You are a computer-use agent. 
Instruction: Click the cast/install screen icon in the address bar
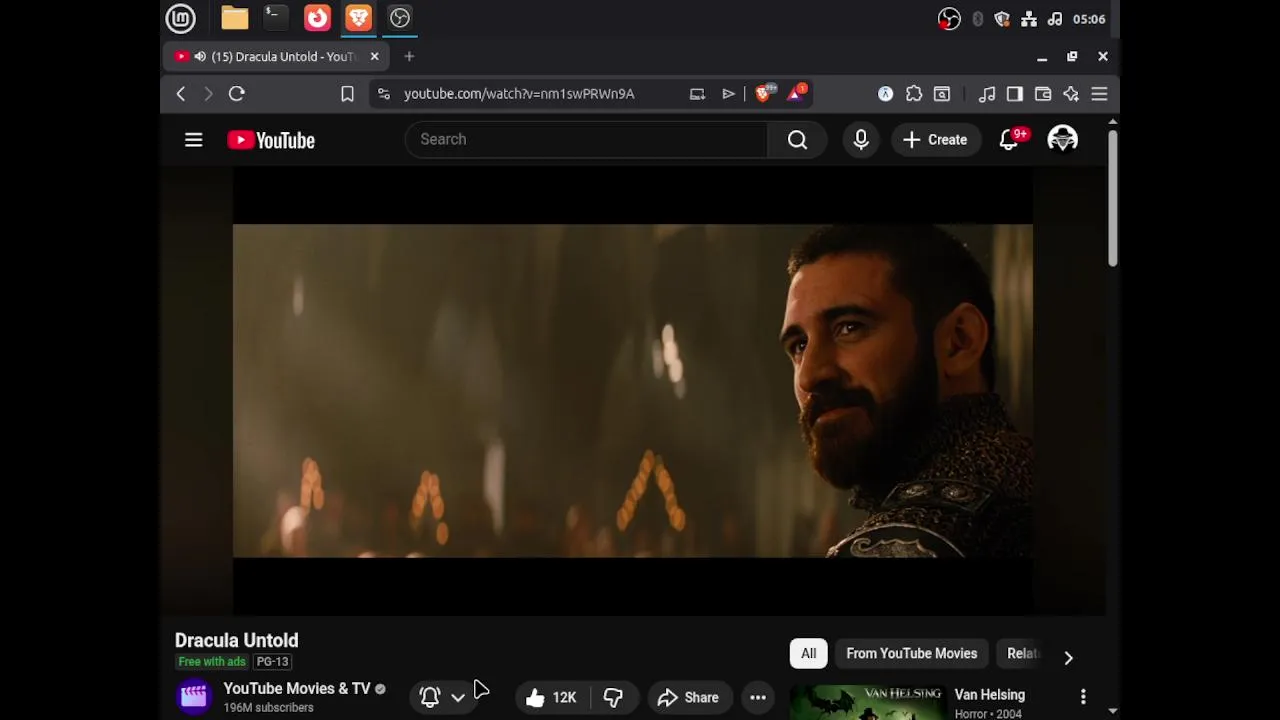[x=697, y=94]
